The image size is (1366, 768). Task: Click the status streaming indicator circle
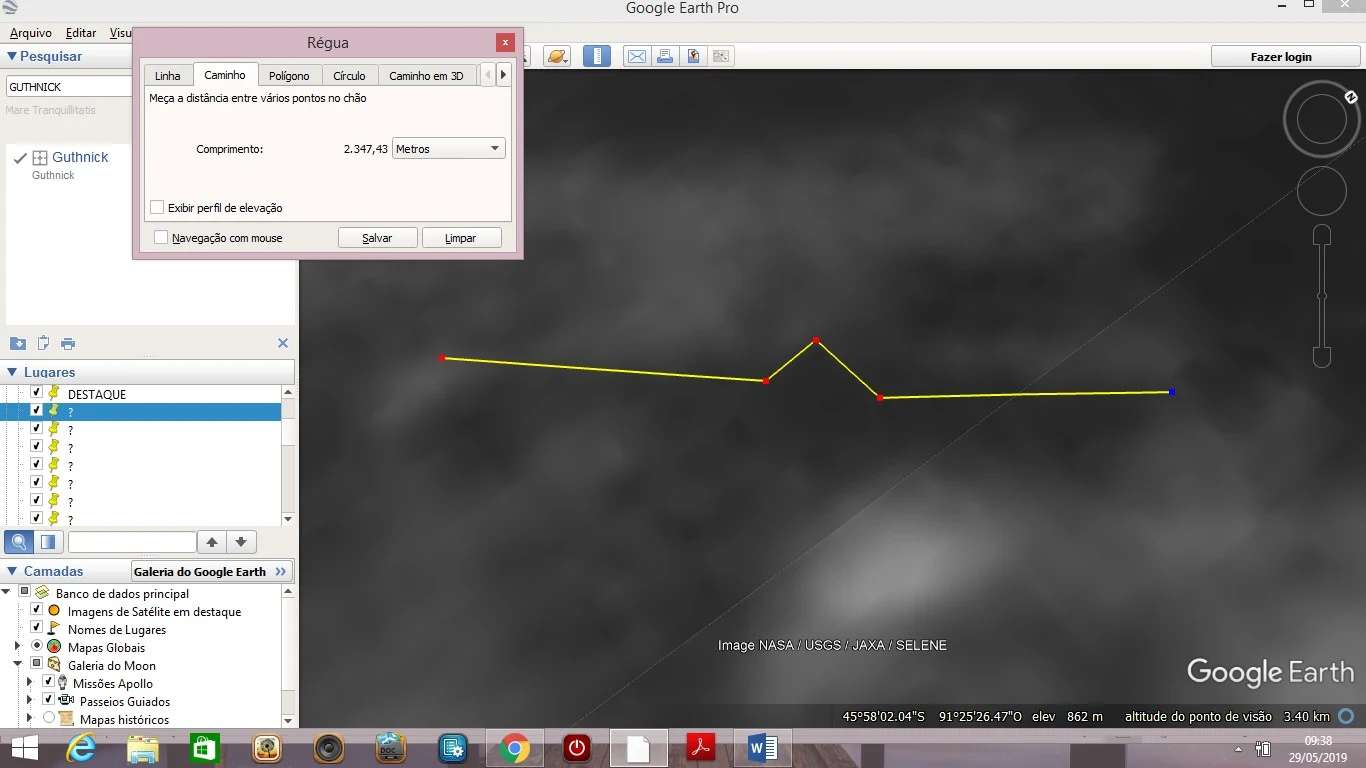click(1346, 716)
